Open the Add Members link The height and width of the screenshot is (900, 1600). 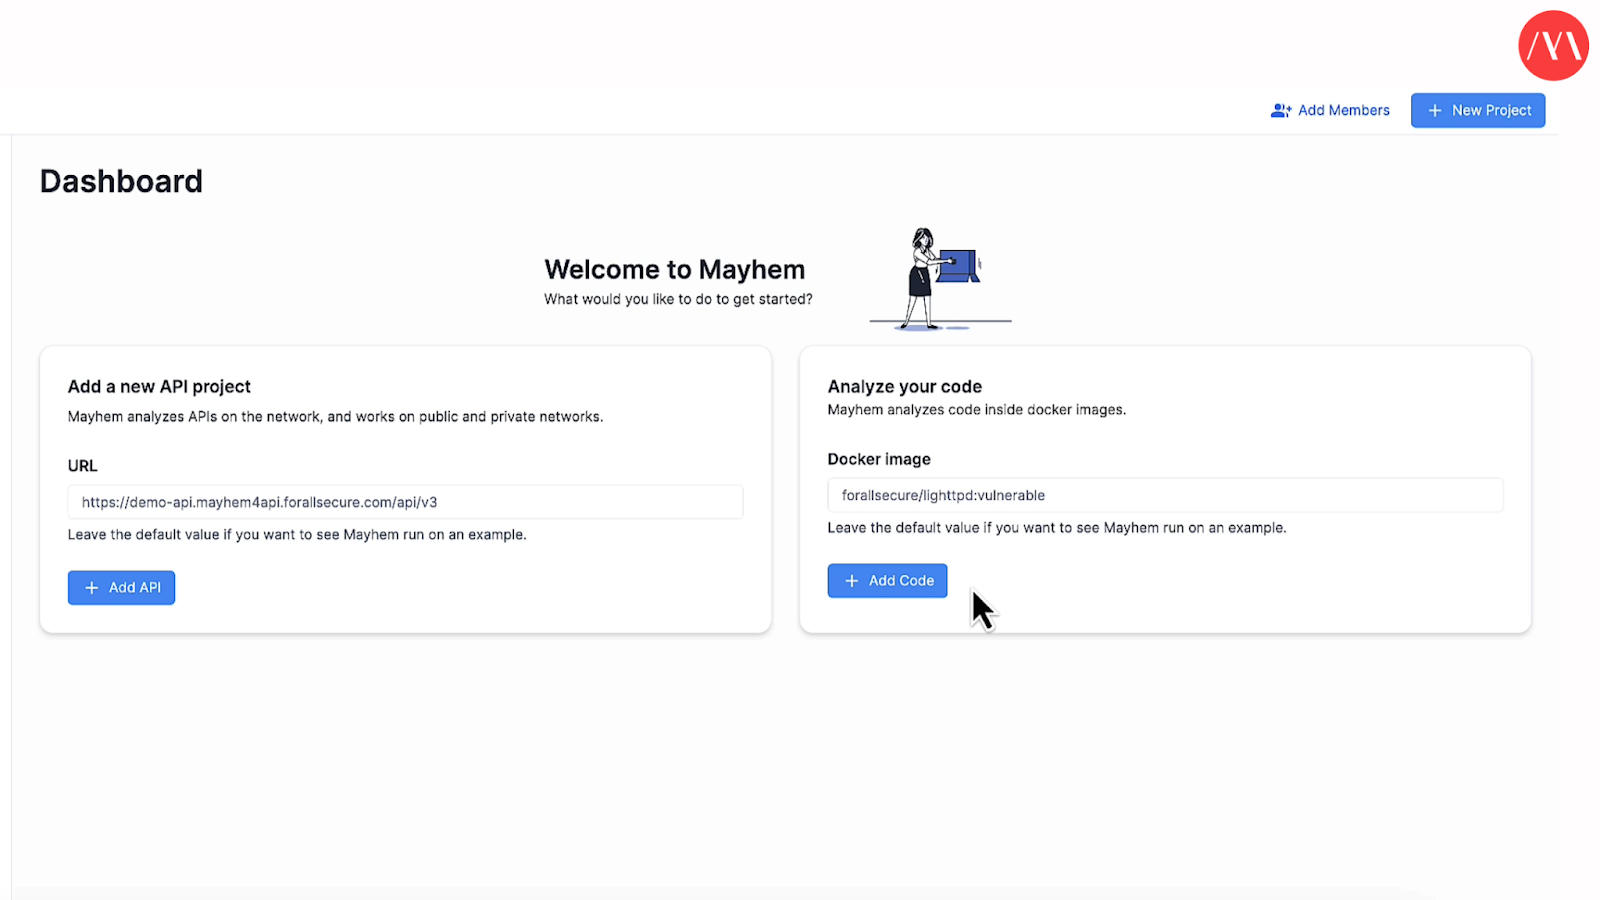(1330, 110)
